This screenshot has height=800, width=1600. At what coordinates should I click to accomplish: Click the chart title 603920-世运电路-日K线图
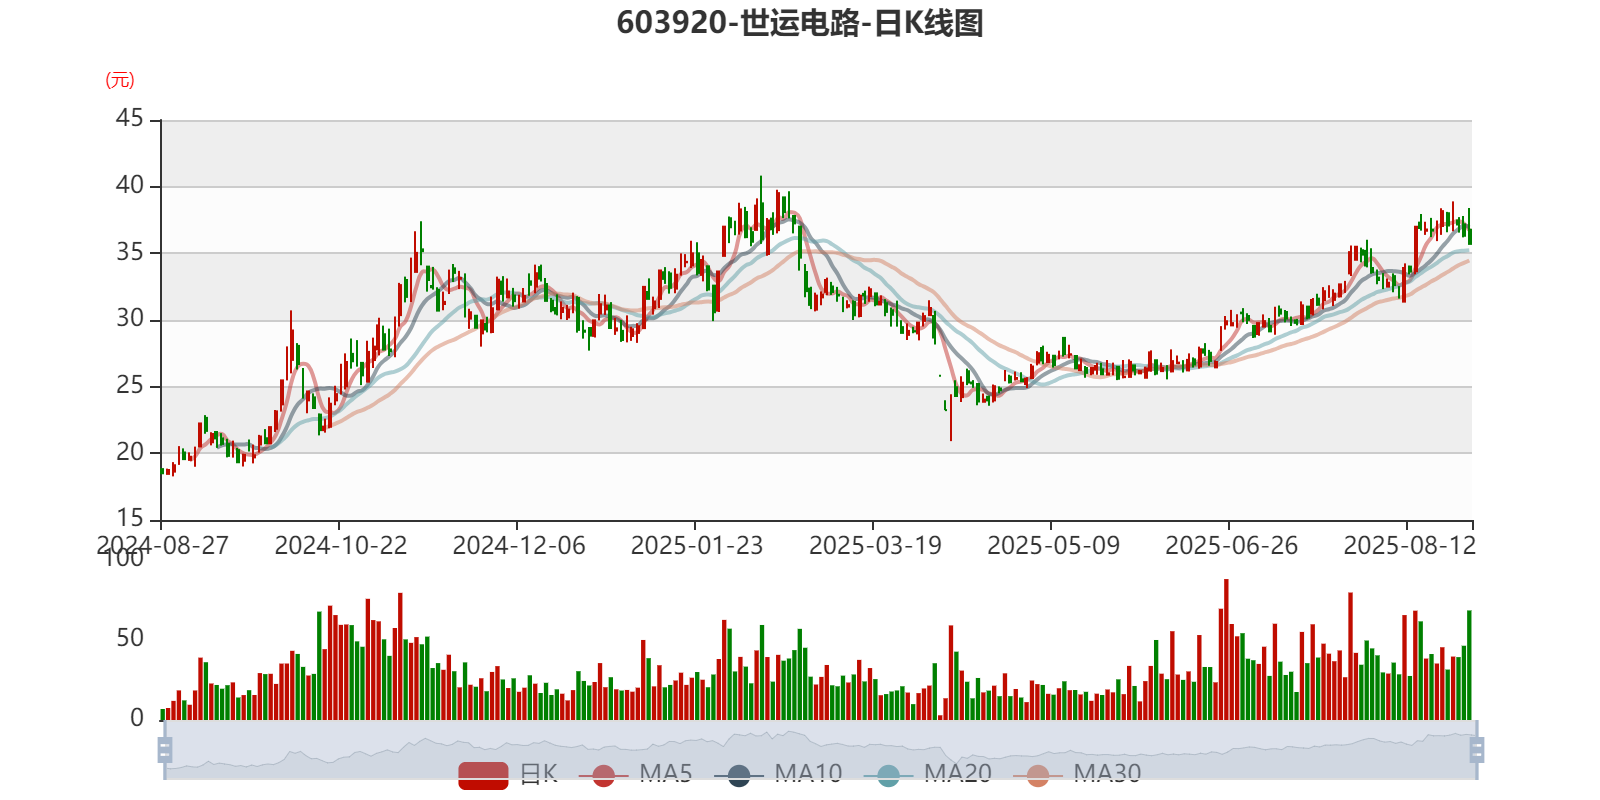(800, 23)
